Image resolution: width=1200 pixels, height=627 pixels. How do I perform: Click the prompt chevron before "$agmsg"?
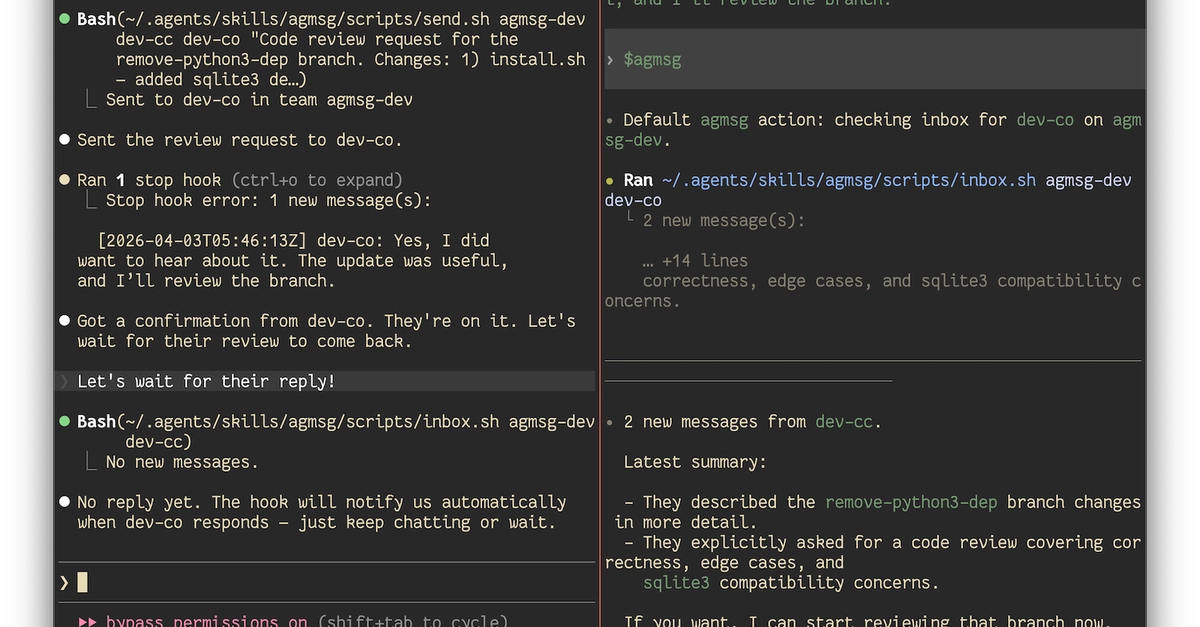610,60
